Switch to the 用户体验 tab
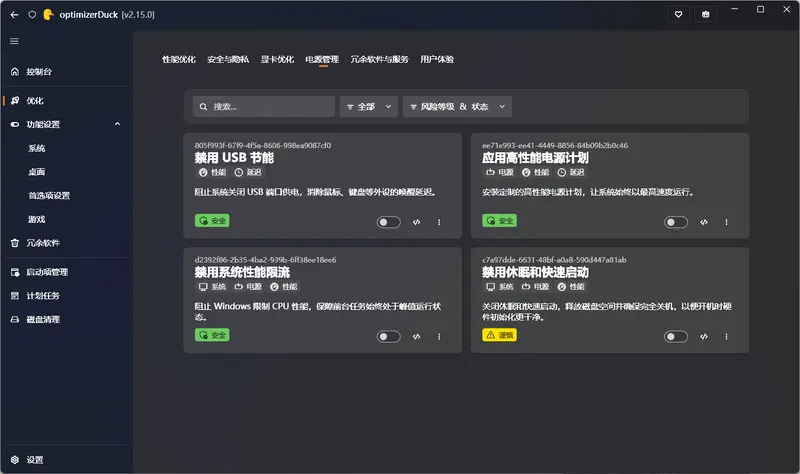The image size is (800, 474). click(437, 59)
